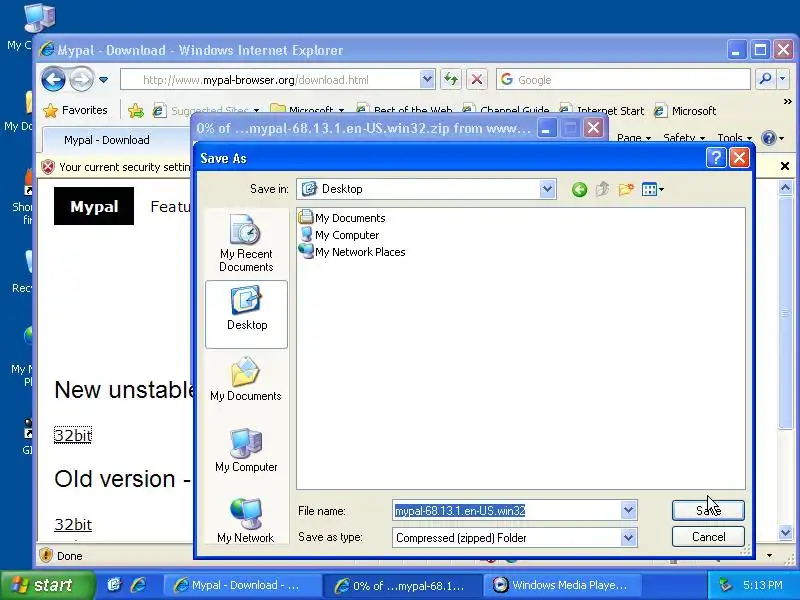Click the Cancel button in Save As
Image resolution: width=800 pixels, height=600 pixels.
[708, 537]
